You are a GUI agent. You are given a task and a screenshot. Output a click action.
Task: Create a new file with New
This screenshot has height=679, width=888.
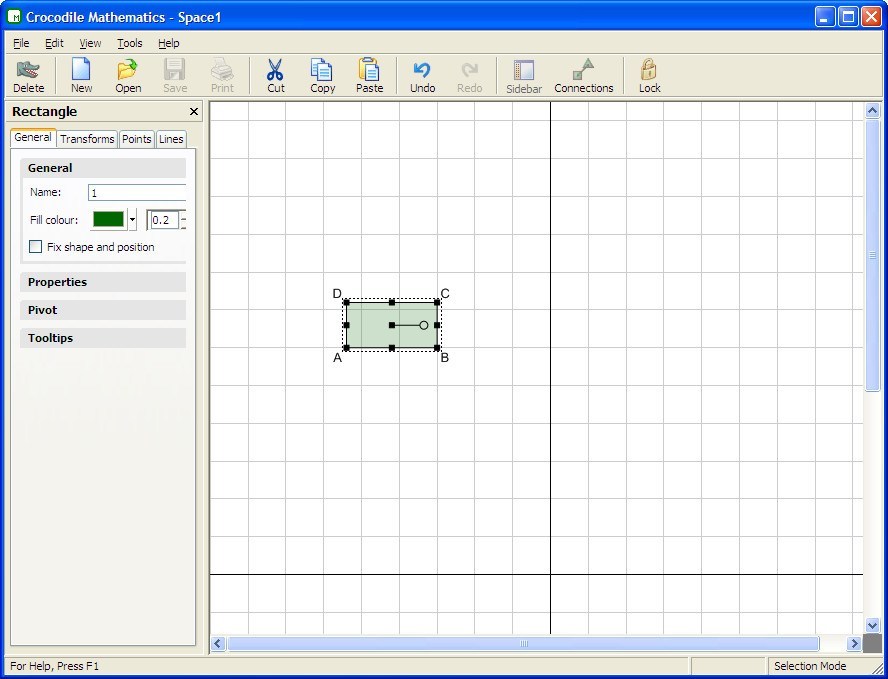click(x=82, y=75)
